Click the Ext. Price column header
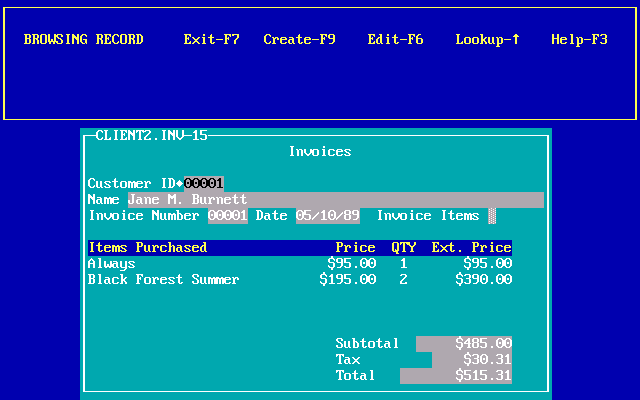Screen dimensions: 640x400 click(471, 247)
